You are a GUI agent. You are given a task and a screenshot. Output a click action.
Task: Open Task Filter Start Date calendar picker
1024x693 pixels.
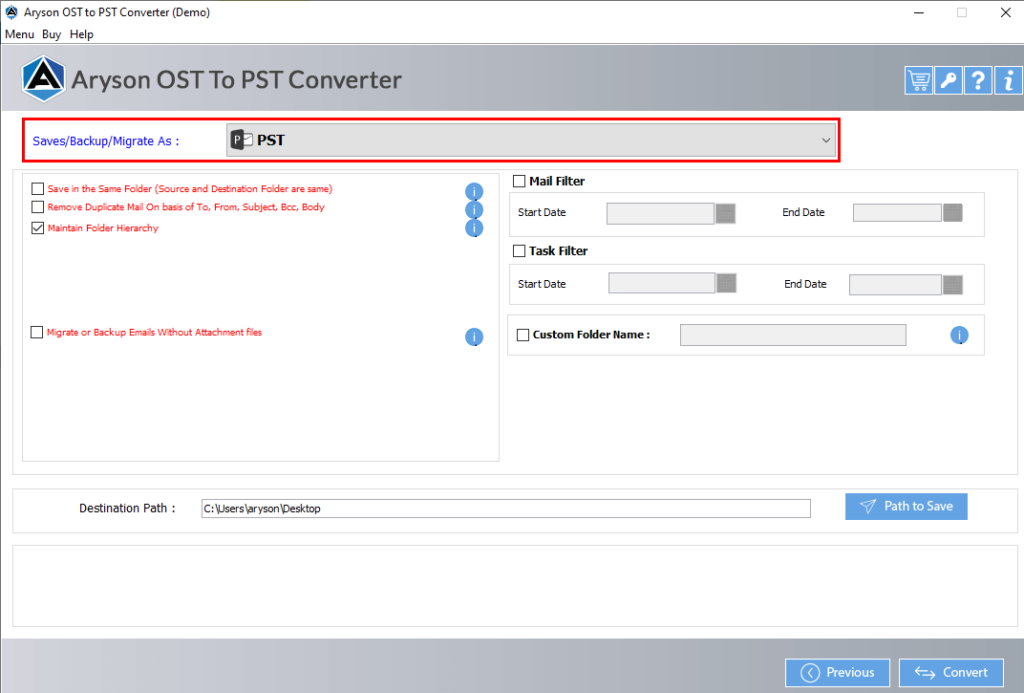pyautogui.click(x=726, y=283)
